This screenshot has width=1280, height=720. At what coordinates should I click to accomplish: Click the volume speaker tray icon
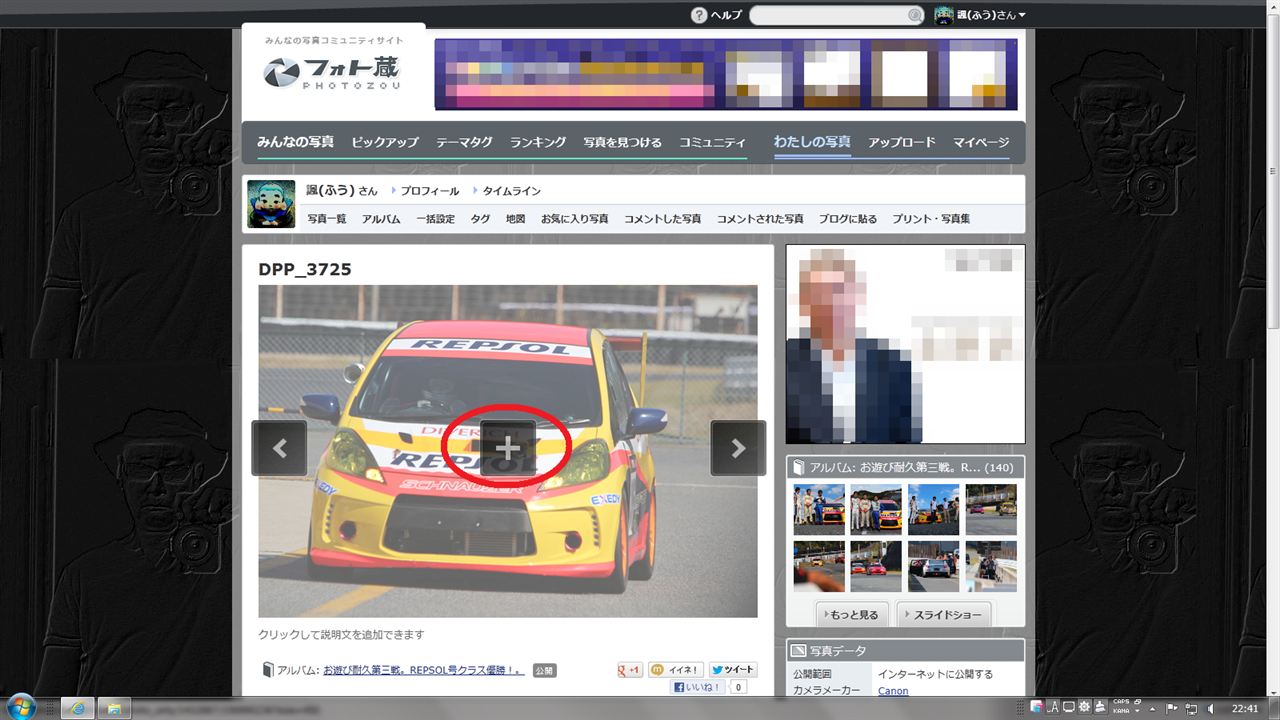1210,709
